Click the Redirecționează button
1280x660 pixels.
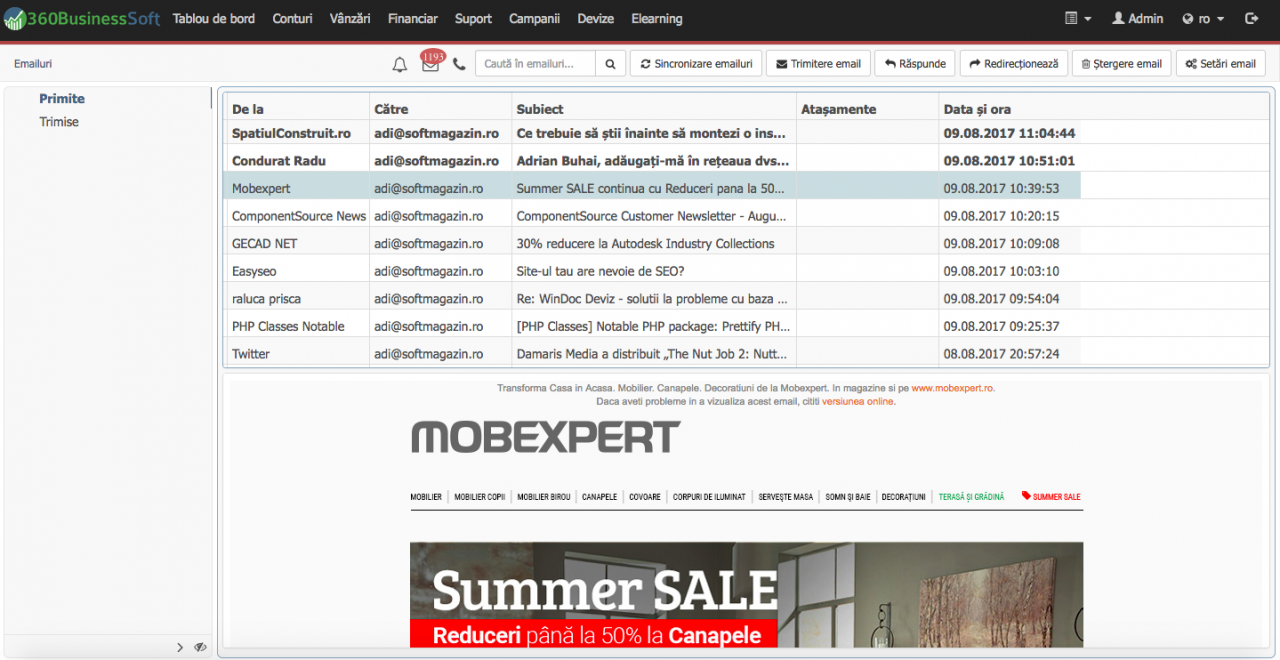tap(1014, 64)
